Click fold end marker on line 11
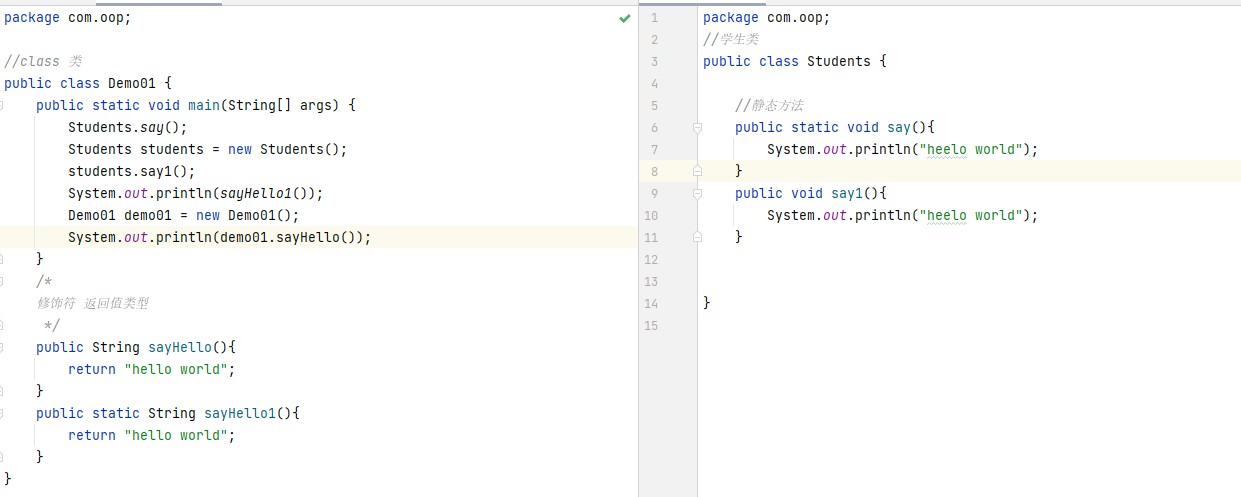This screenshot has height=497, width=1241. point(698,238)
